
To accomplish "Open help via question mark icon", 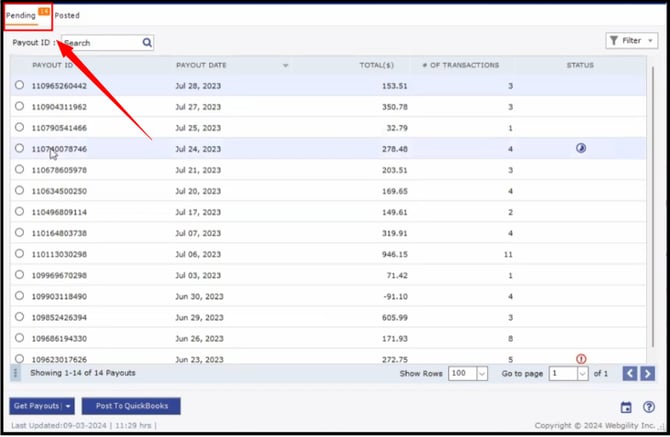I will click(649, 407).
